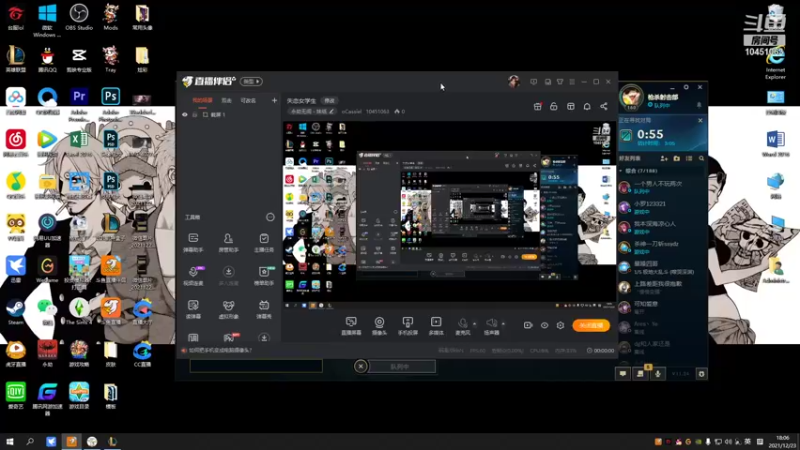Select the 截屏 1 source row
800x450 pixels.
coord(230,115)
